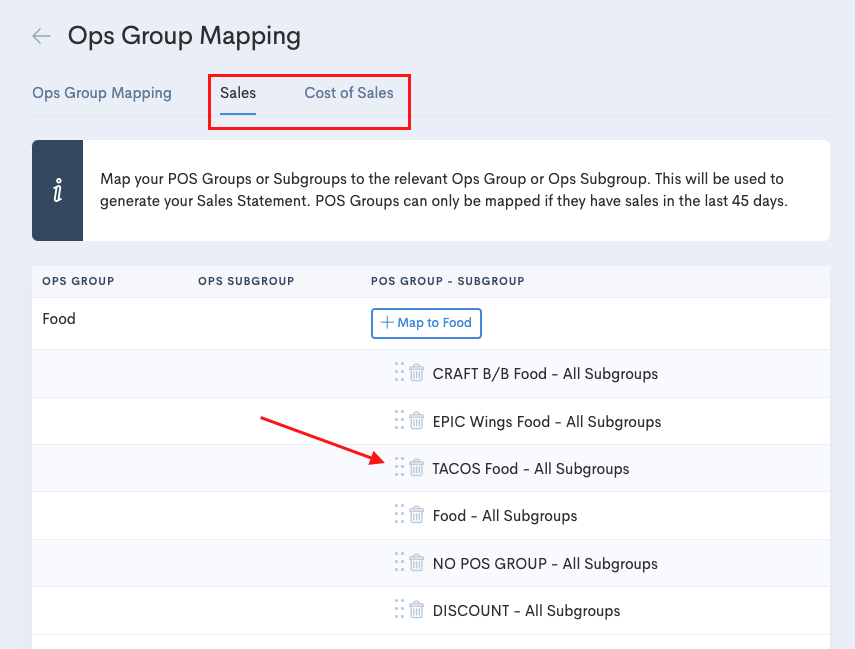This screenshot has height=649, width=855.
Task: Select the TACOS Food - All Subgroups entry
Action: tap(530, 469)
